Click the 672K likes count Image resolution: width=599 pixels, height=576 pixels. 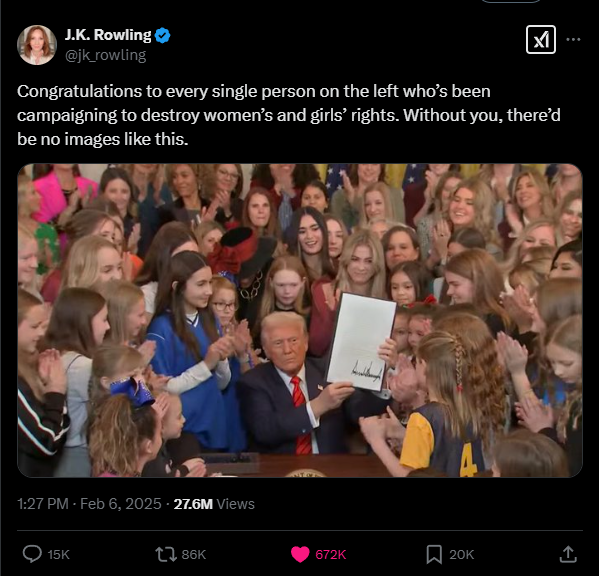[330, 555]
